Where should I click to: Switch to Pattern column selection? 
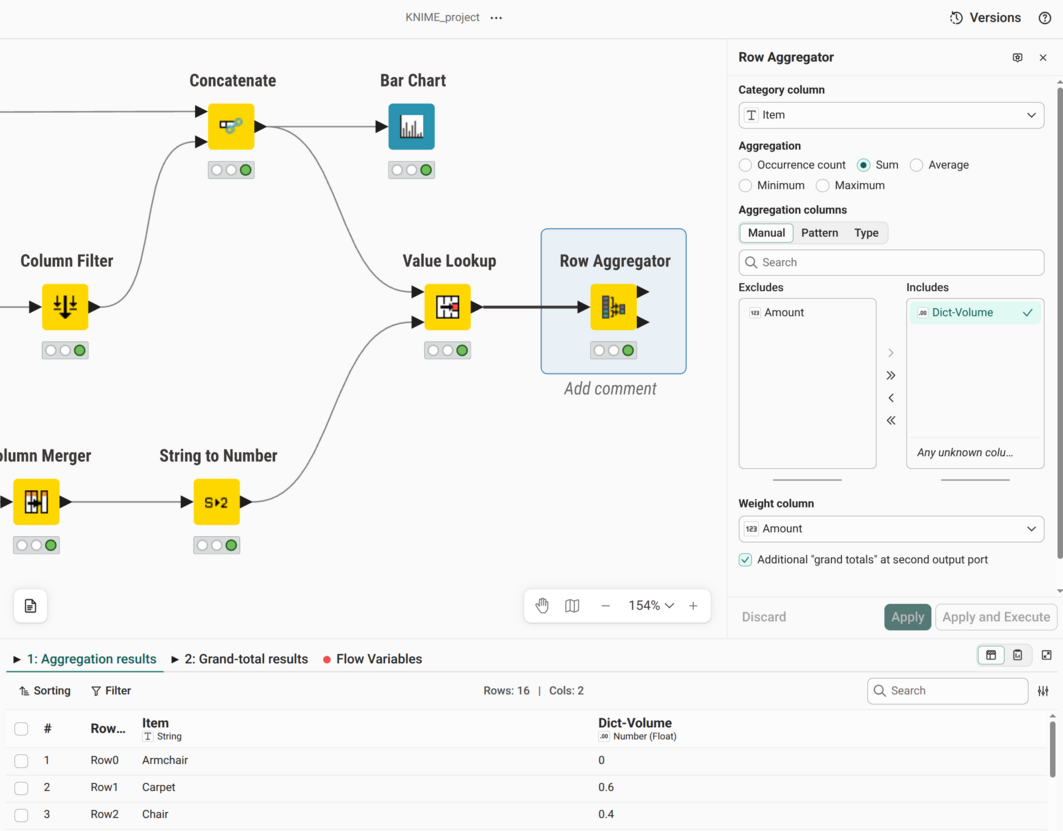coord(820,232)
